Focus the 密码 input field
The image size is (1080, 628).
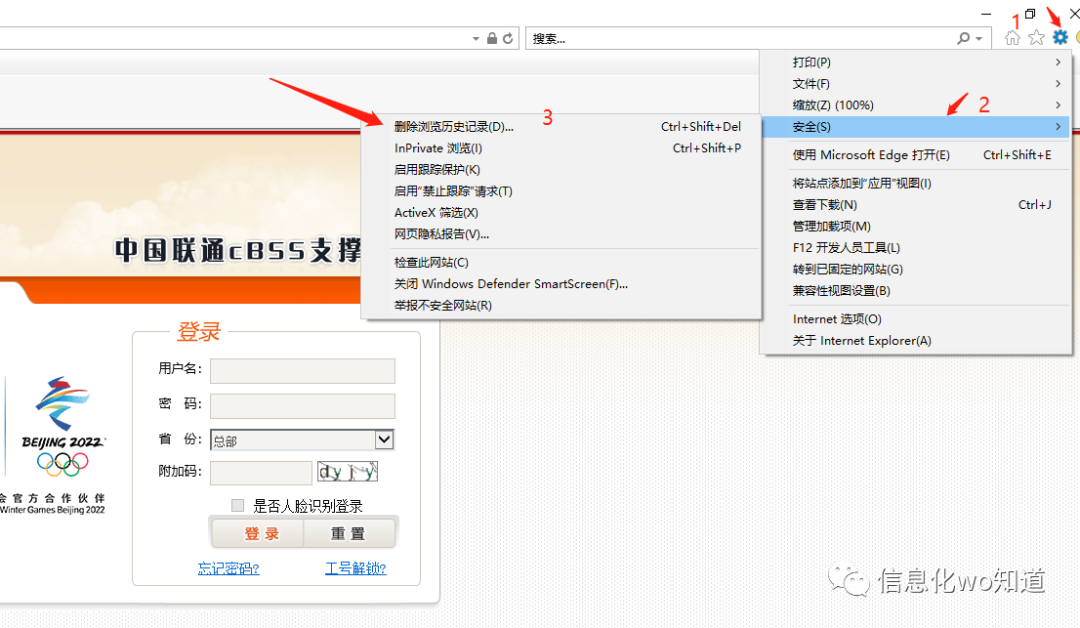coord(302,406)
